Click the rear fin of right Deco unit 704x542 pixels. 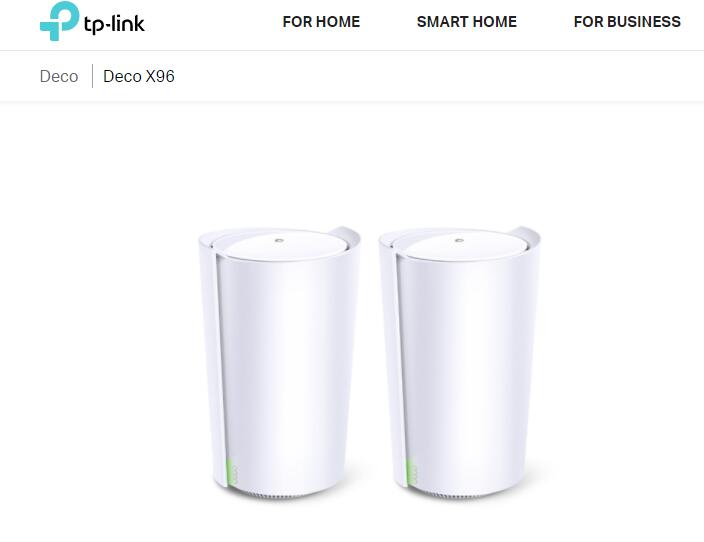click(526, 235)
